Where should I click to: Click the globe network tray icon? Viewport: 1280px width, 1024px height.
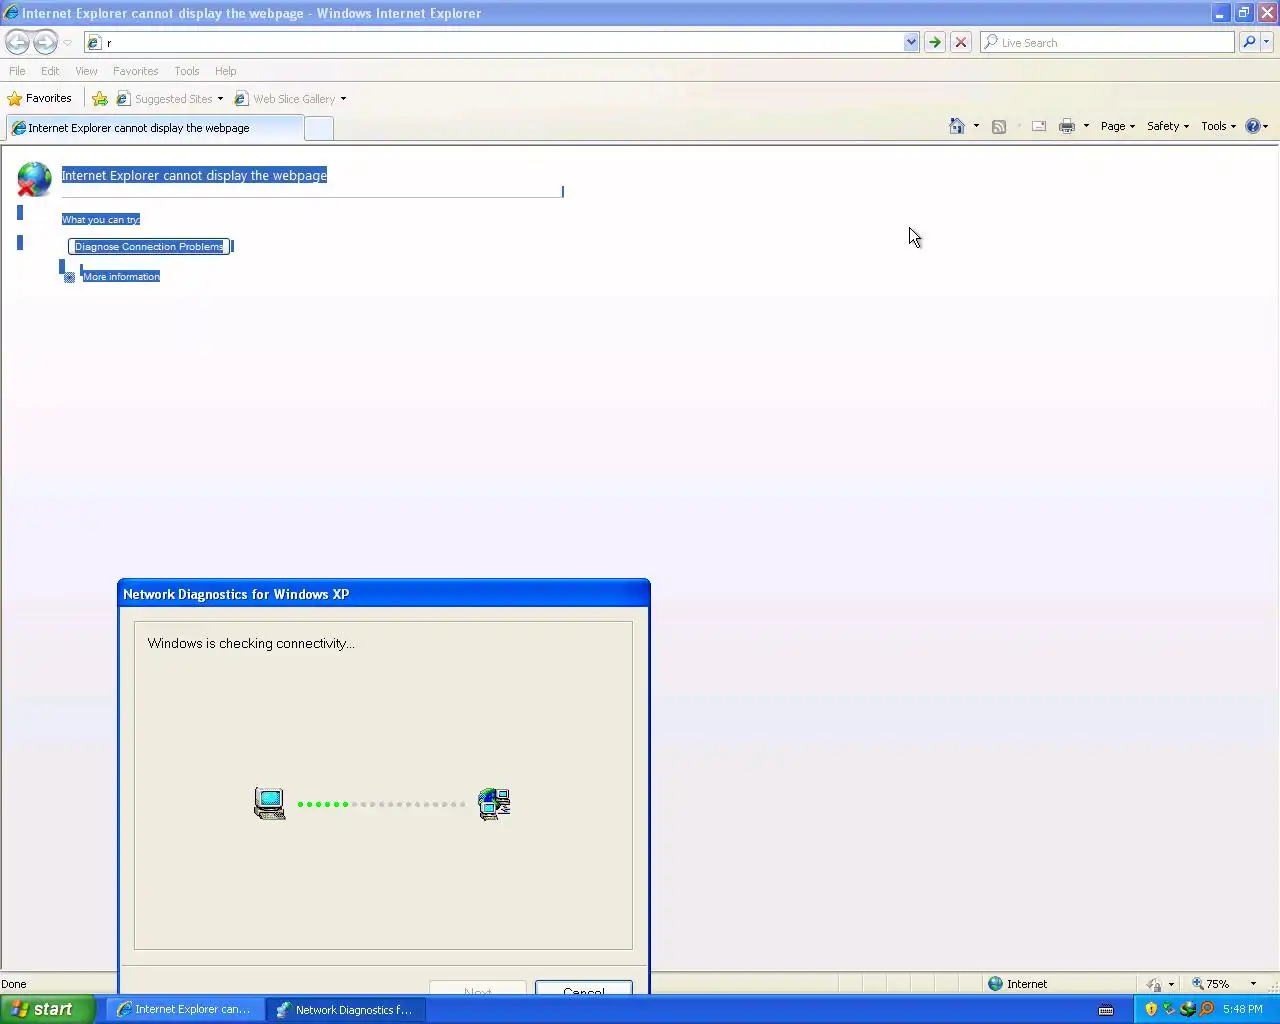1187,1009
